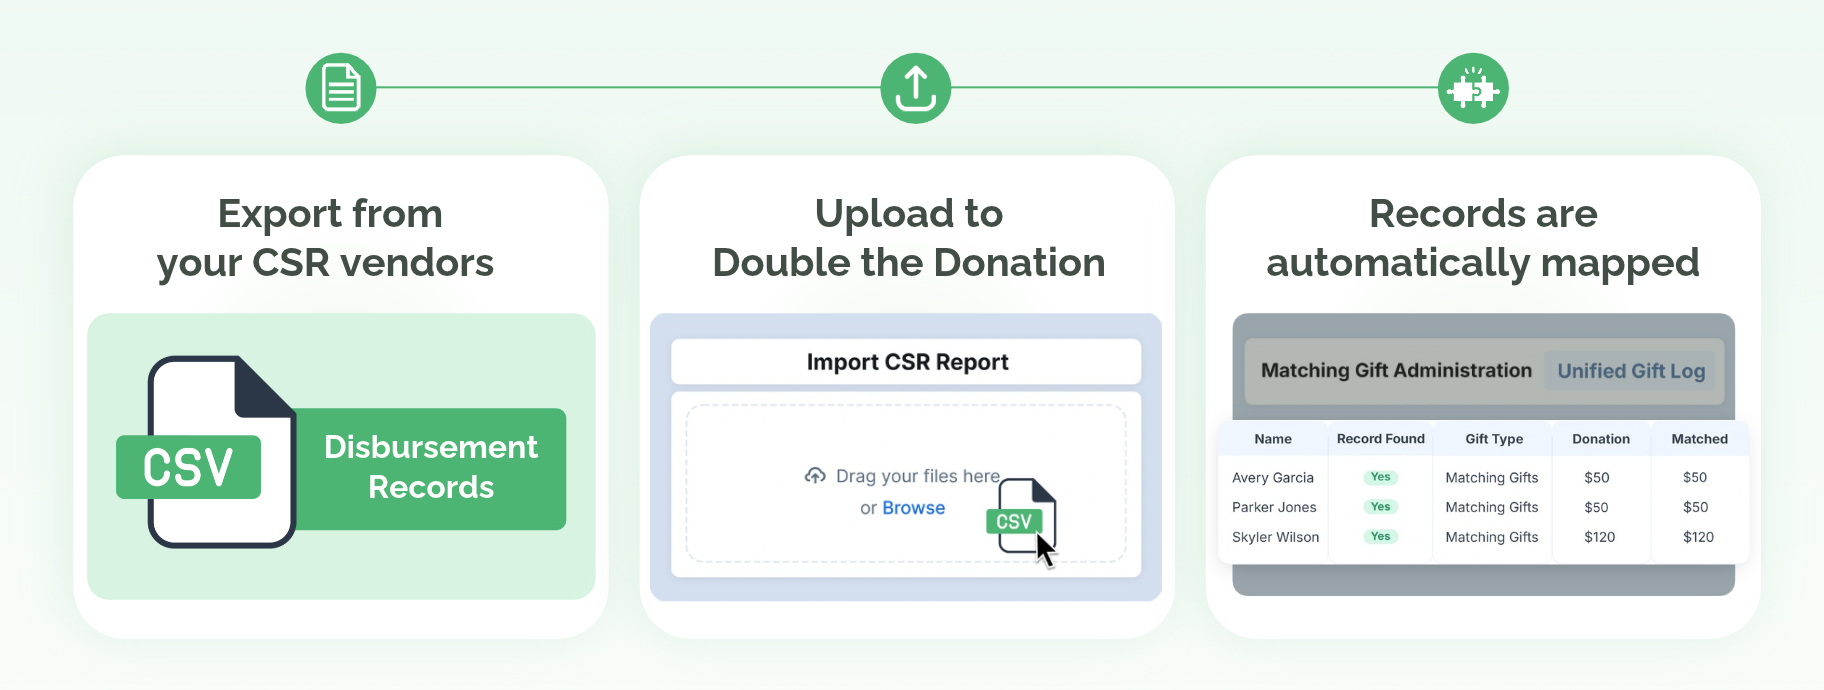The height and width of the screenshot is (690, 1824).
Task: Click the $120 donation for Skyler Wilson
Action: pos(1599,537)
